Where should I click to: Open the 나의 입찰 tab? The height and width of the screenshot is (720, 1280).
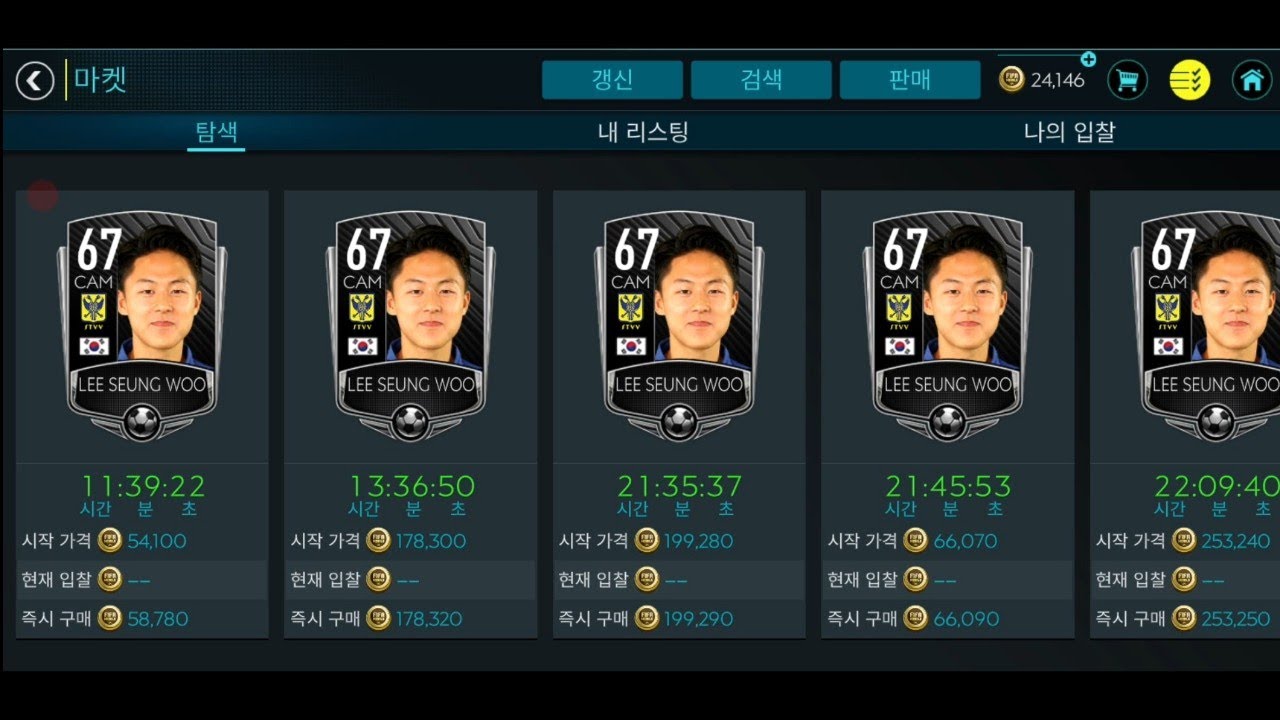click(1069, 131)
